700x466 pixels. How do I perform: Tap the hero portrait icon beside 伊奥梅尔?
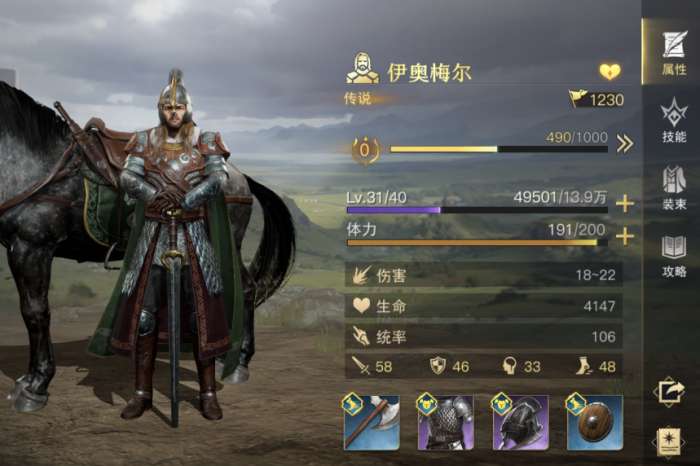coord(362,69)
